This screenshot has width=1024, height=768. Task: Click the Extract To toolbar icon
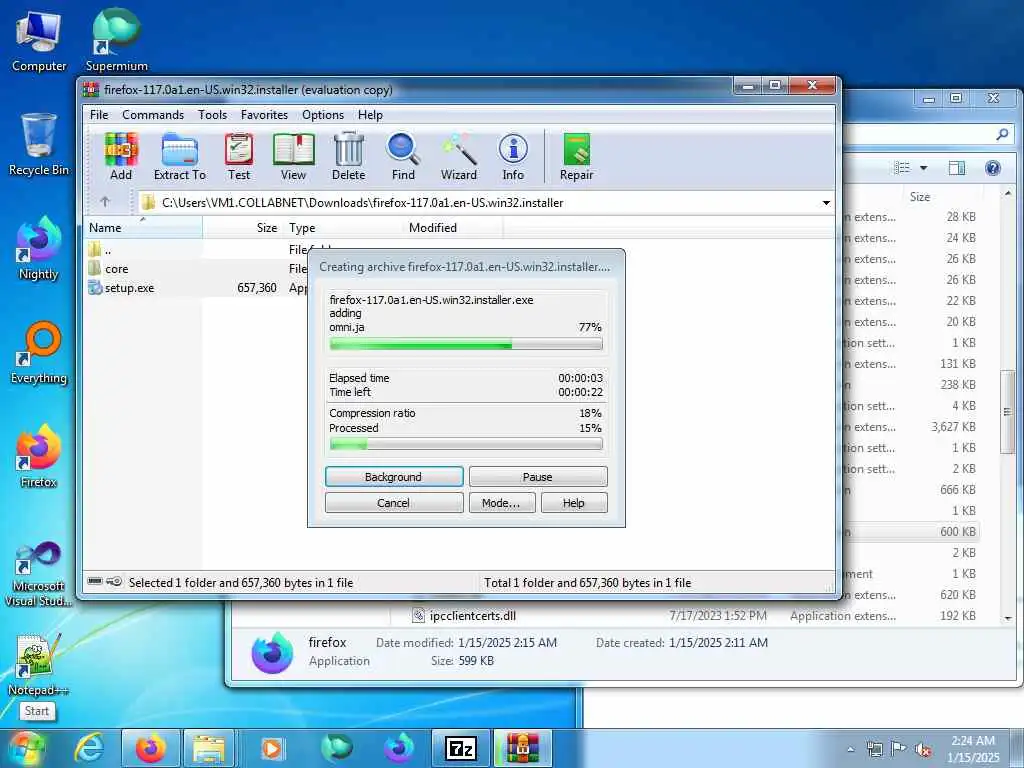click(180, 157)
